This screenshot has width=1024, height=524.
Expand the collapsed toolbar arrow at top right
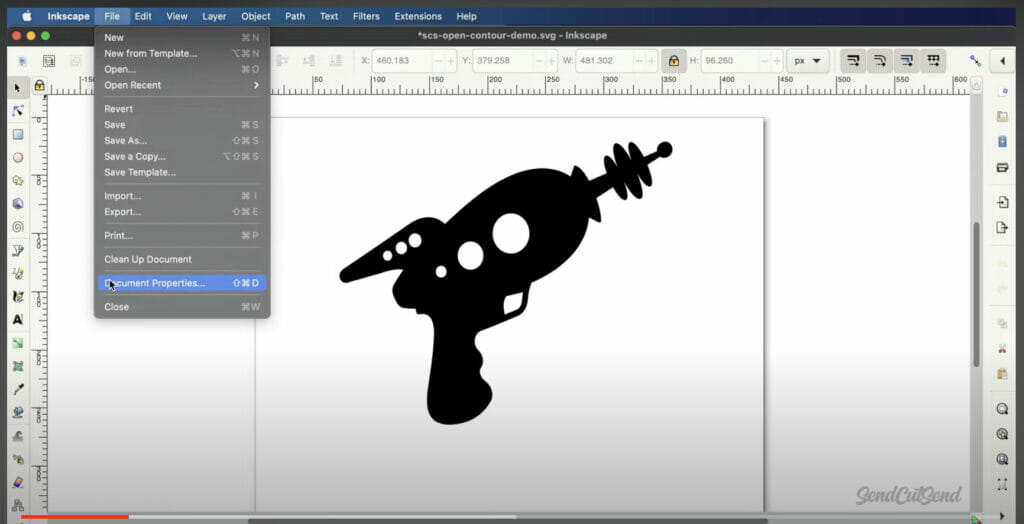tap(1002, 61)
